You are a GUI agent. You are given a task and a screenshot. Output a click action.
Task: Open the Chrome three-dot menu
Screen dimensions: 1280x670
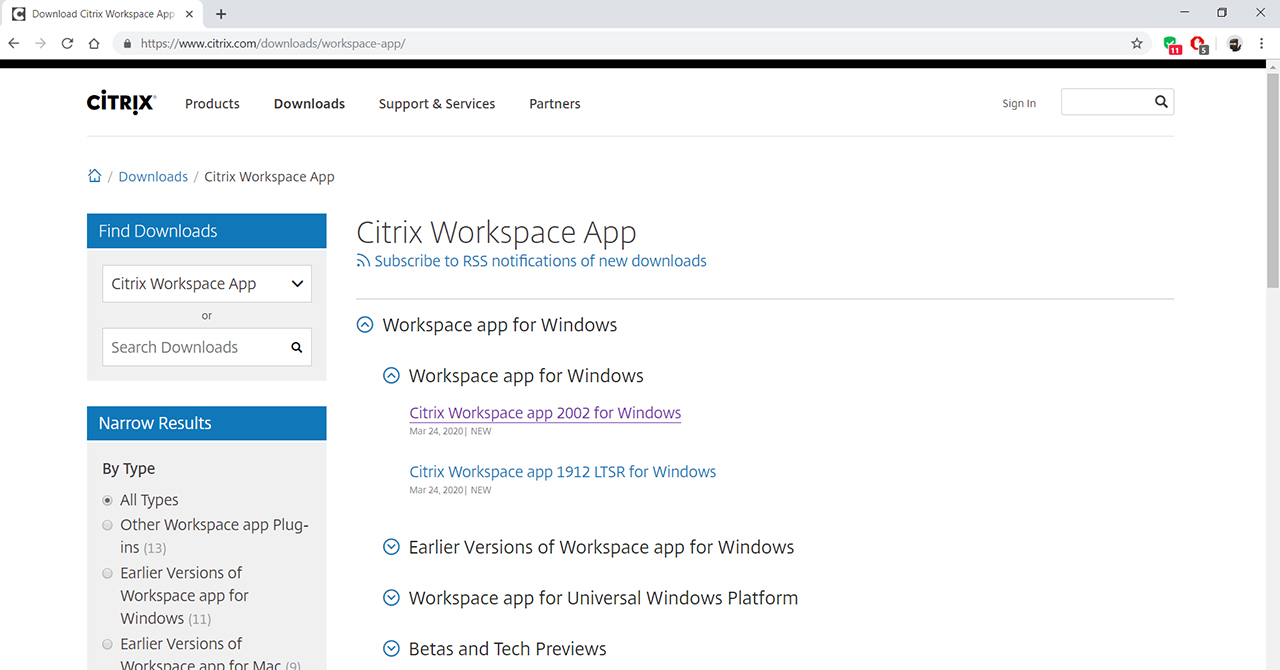click(1263, 44)
